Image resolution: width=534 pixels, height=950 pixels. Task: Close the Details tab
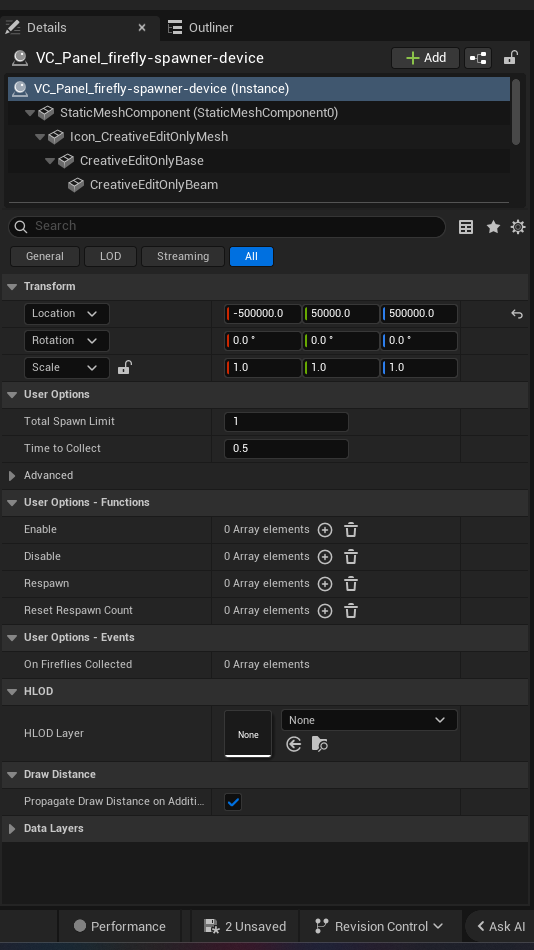point(142,28)
